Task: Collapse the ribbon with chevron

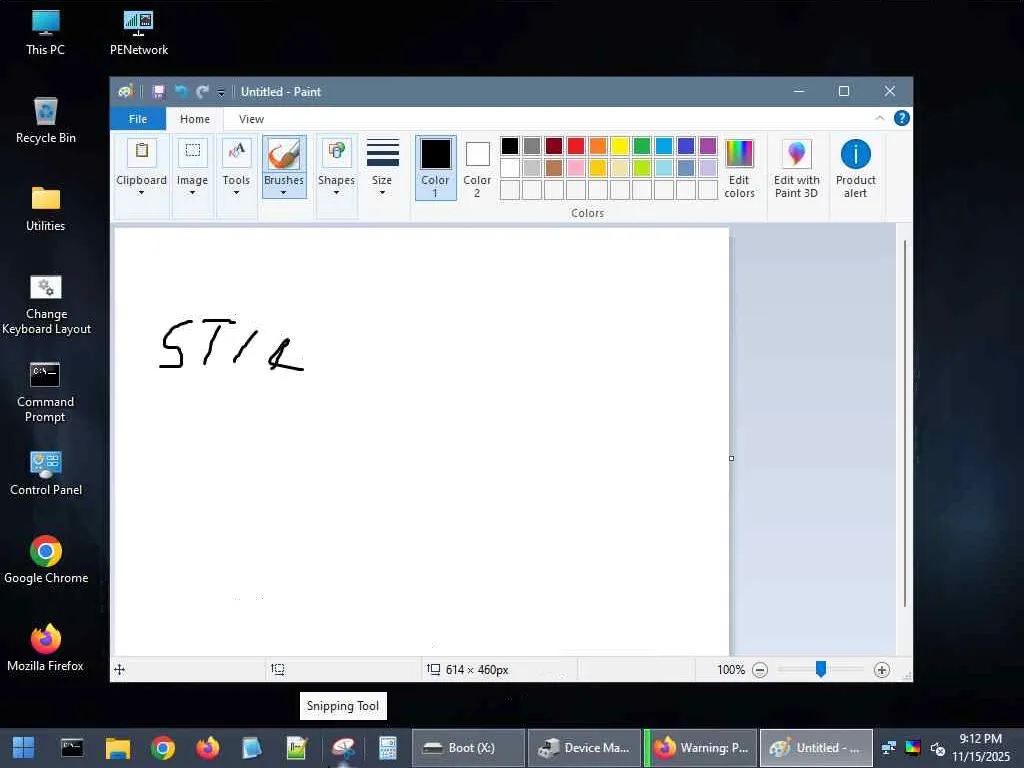Action: point(880,118)
